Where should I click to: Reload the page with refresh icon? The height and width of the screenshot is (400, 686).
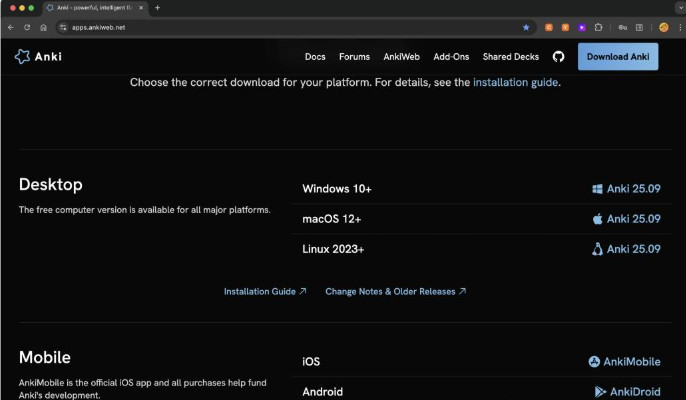tap(27, 27)
